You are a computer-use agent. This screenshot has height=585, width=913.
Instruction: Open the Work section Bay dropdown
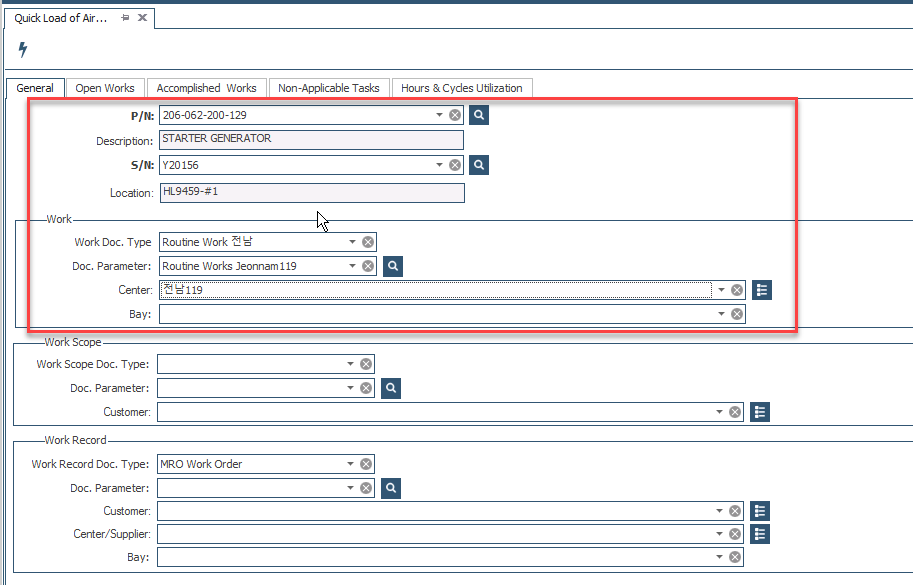[721, 314]
